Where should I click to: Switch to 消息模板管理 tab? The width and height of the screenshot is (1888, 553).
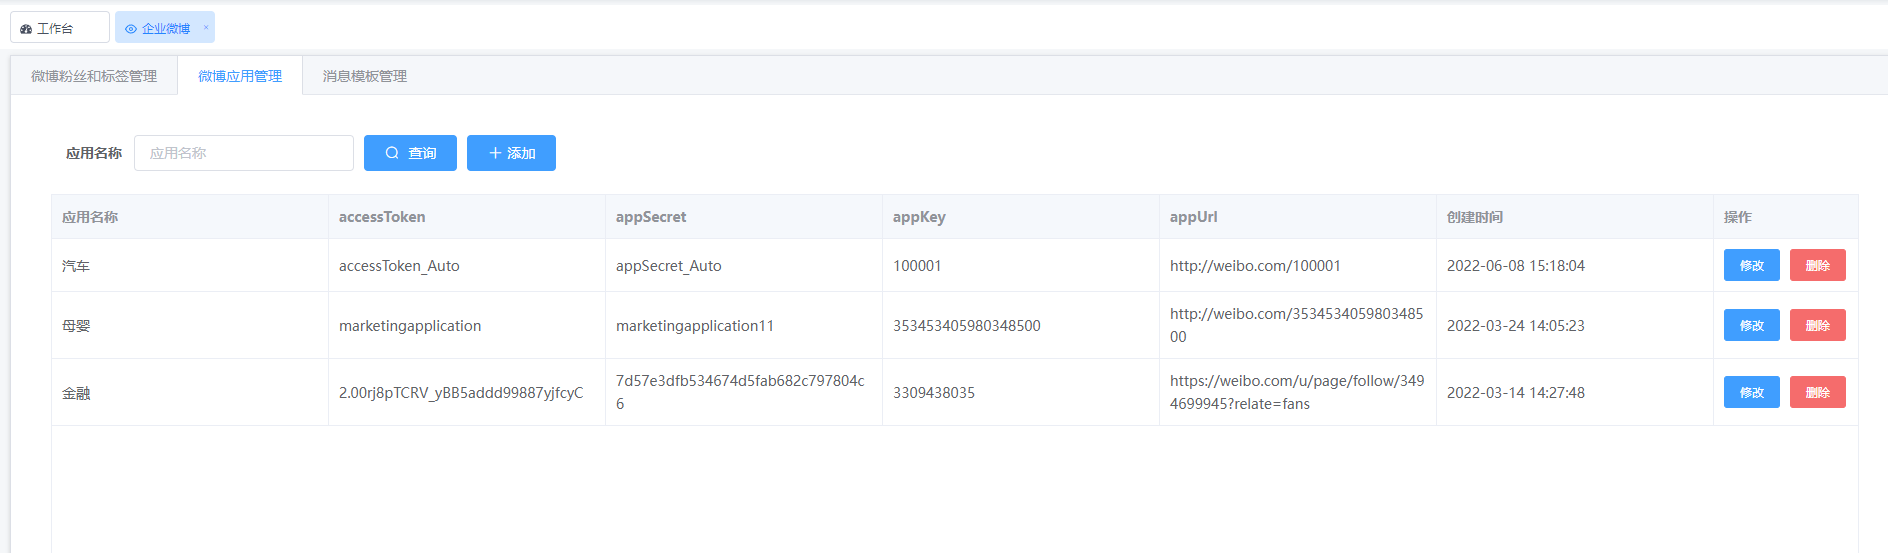(365, 76)
